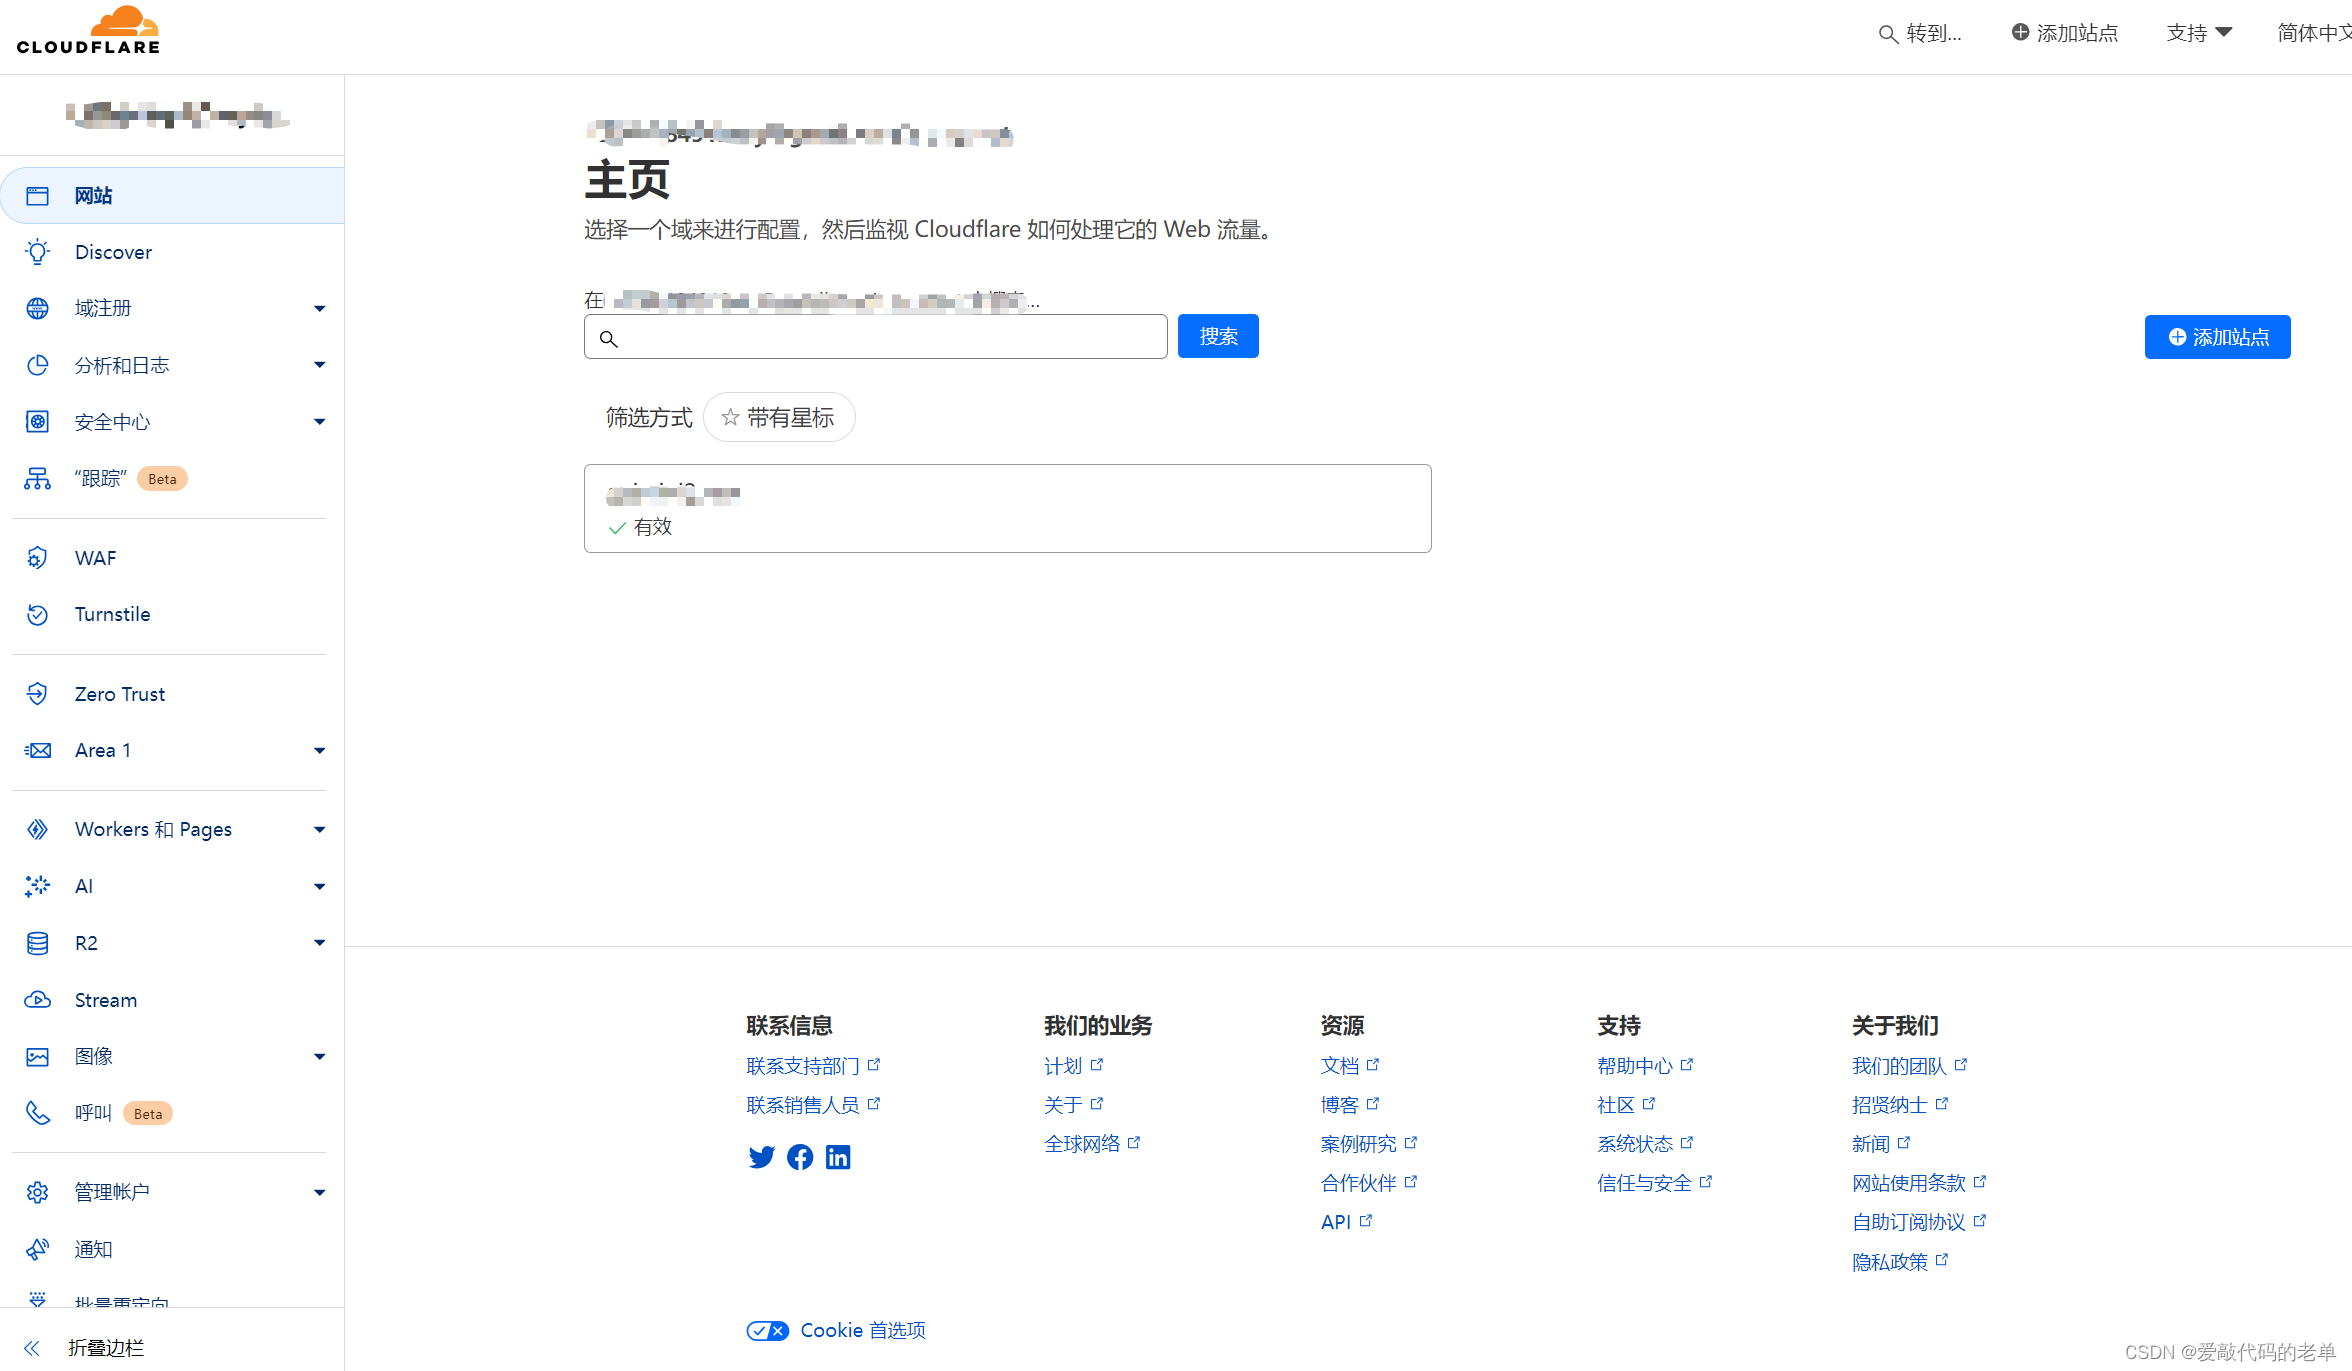
Task: Select the 网站 sidebar menu item
Action: pos(93,196)
